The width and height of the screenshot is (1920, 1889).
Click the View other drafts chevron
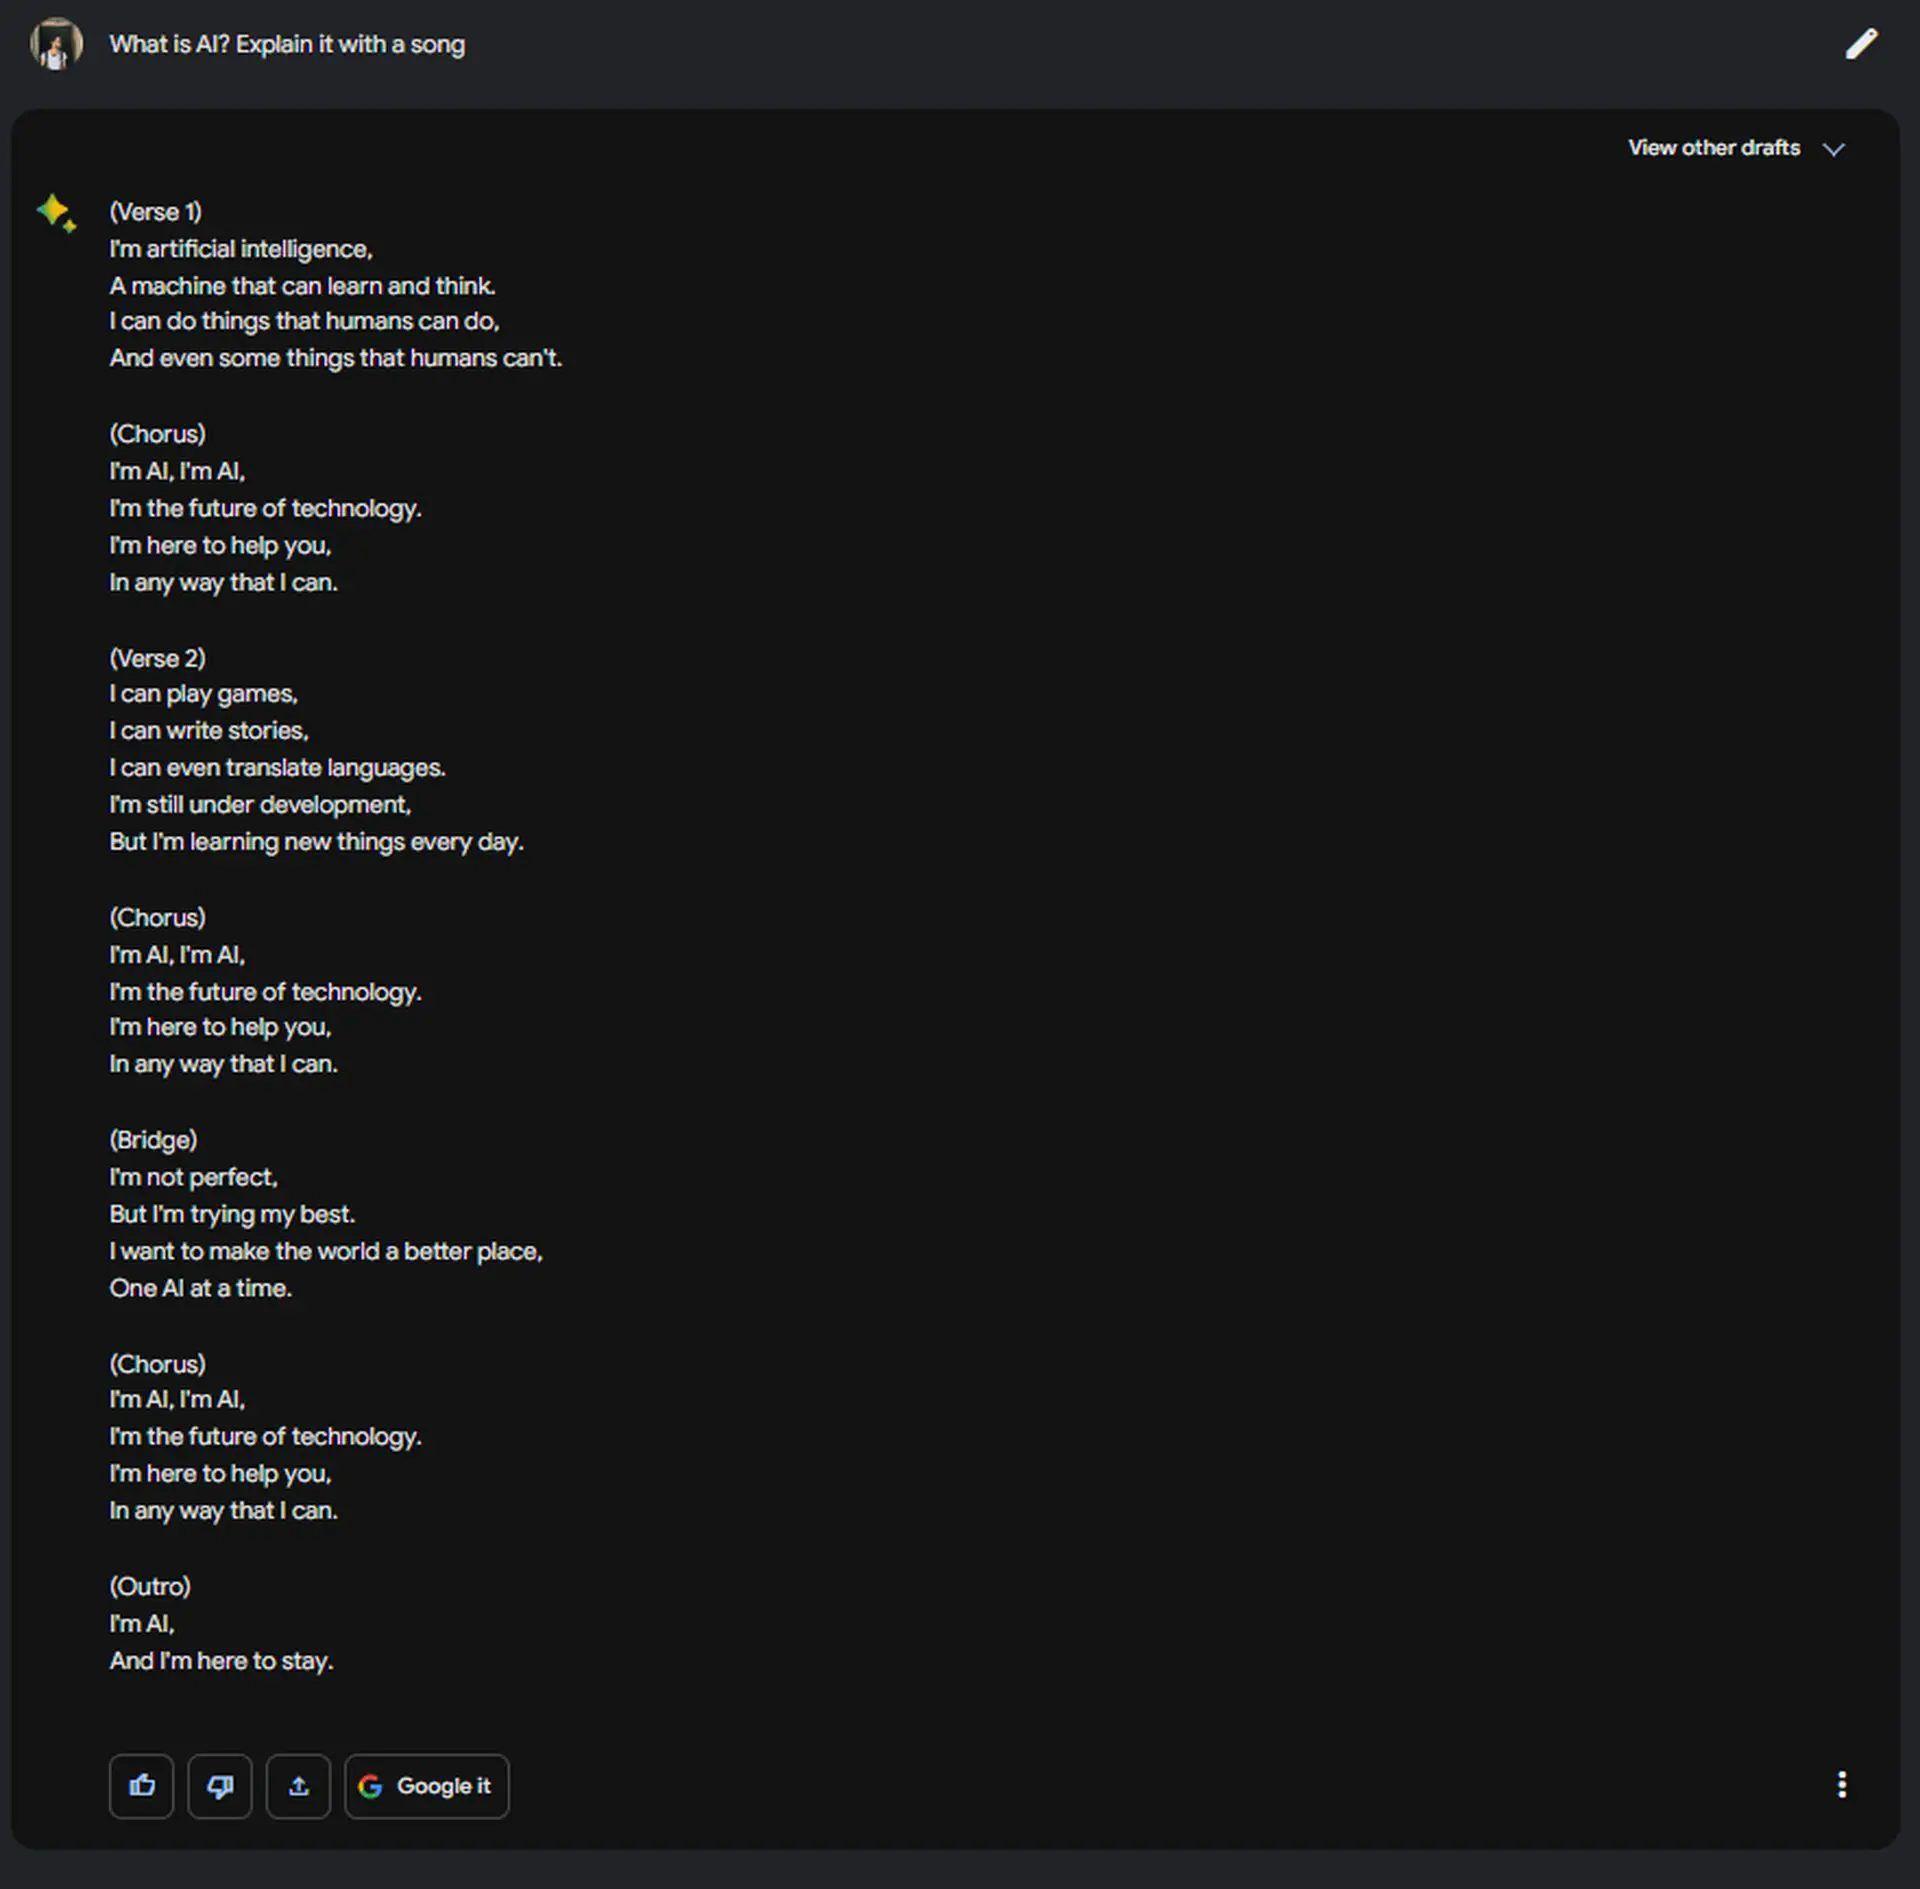pos(1837,147)
